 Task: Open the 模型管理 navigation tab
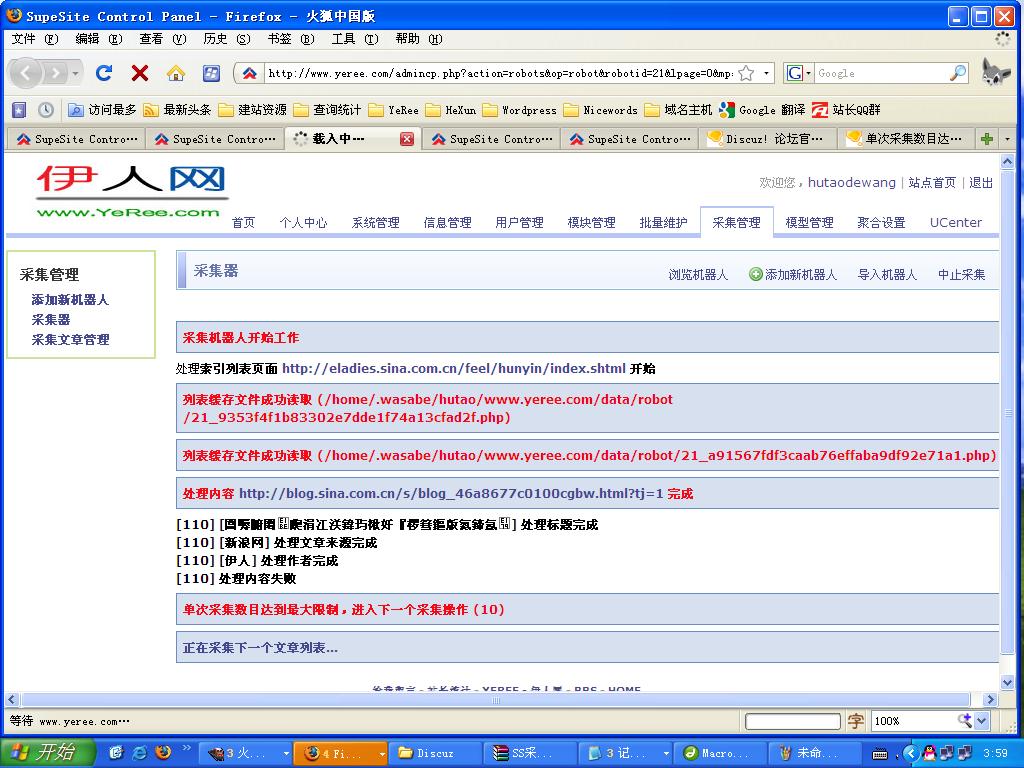click(809, 223)
